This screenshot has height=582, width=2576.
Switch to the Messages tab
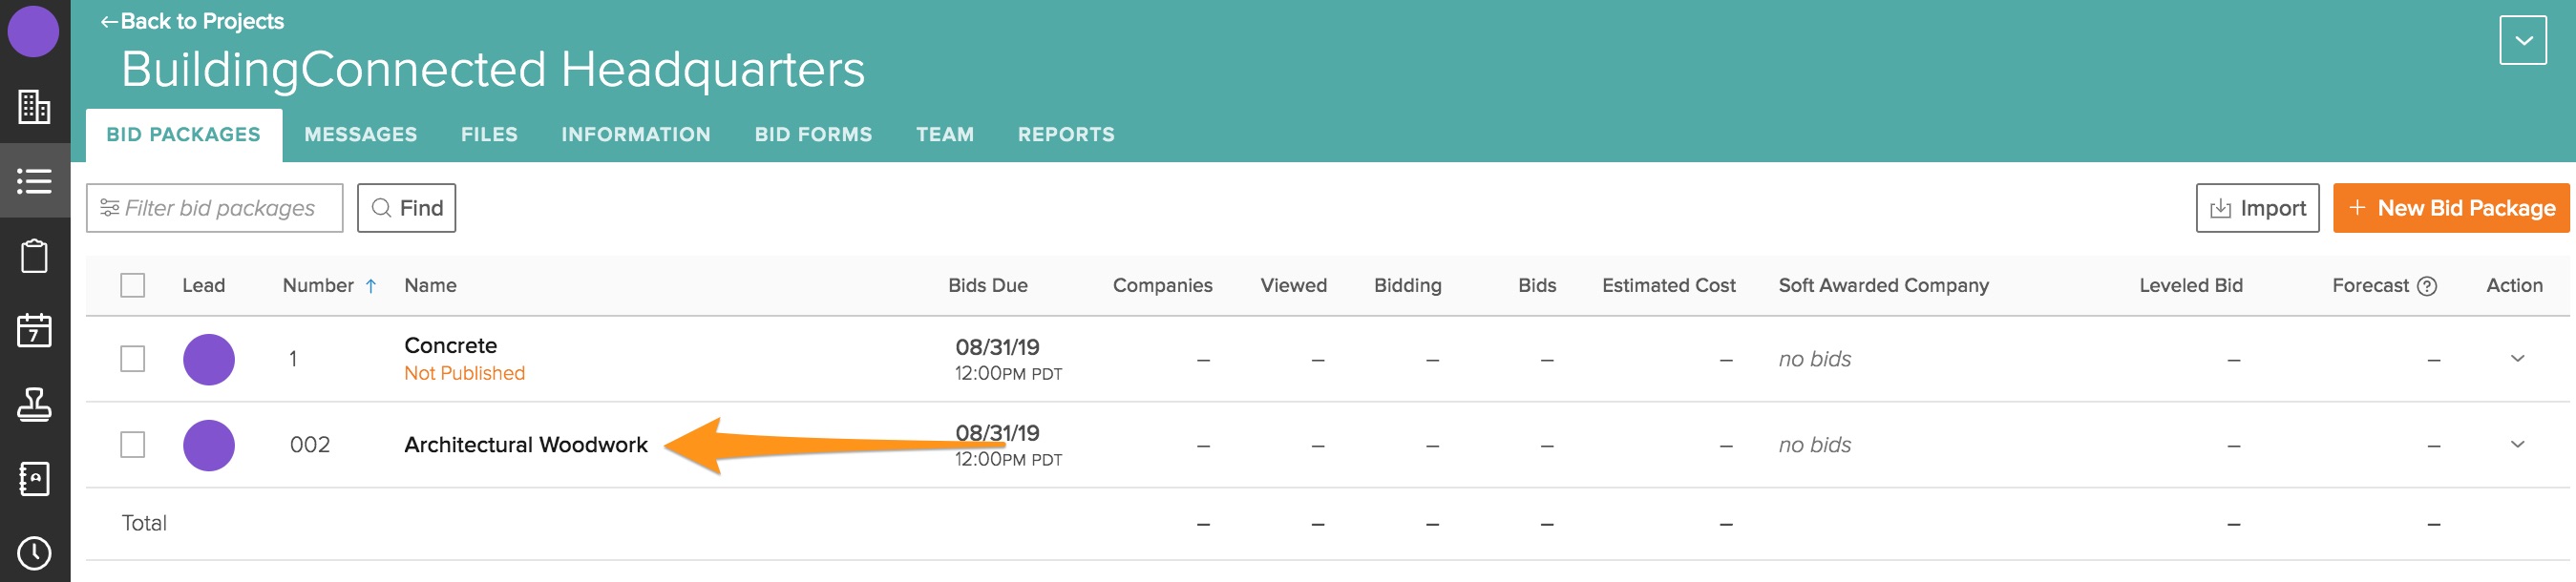360,135
